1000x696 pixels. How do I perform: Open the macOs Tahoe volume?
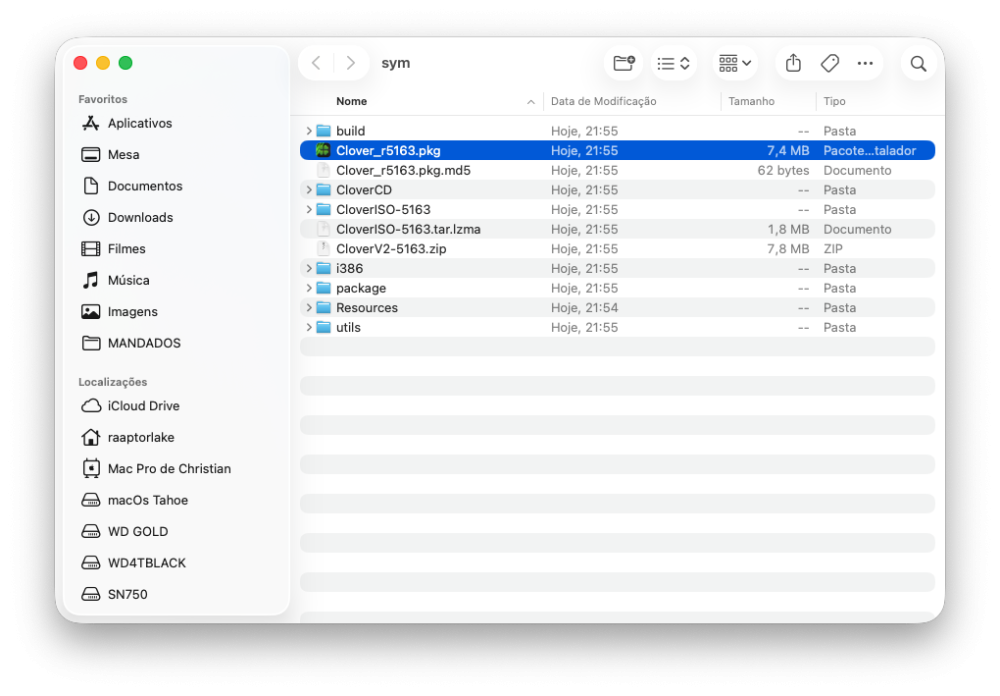[x=147, y=500]
